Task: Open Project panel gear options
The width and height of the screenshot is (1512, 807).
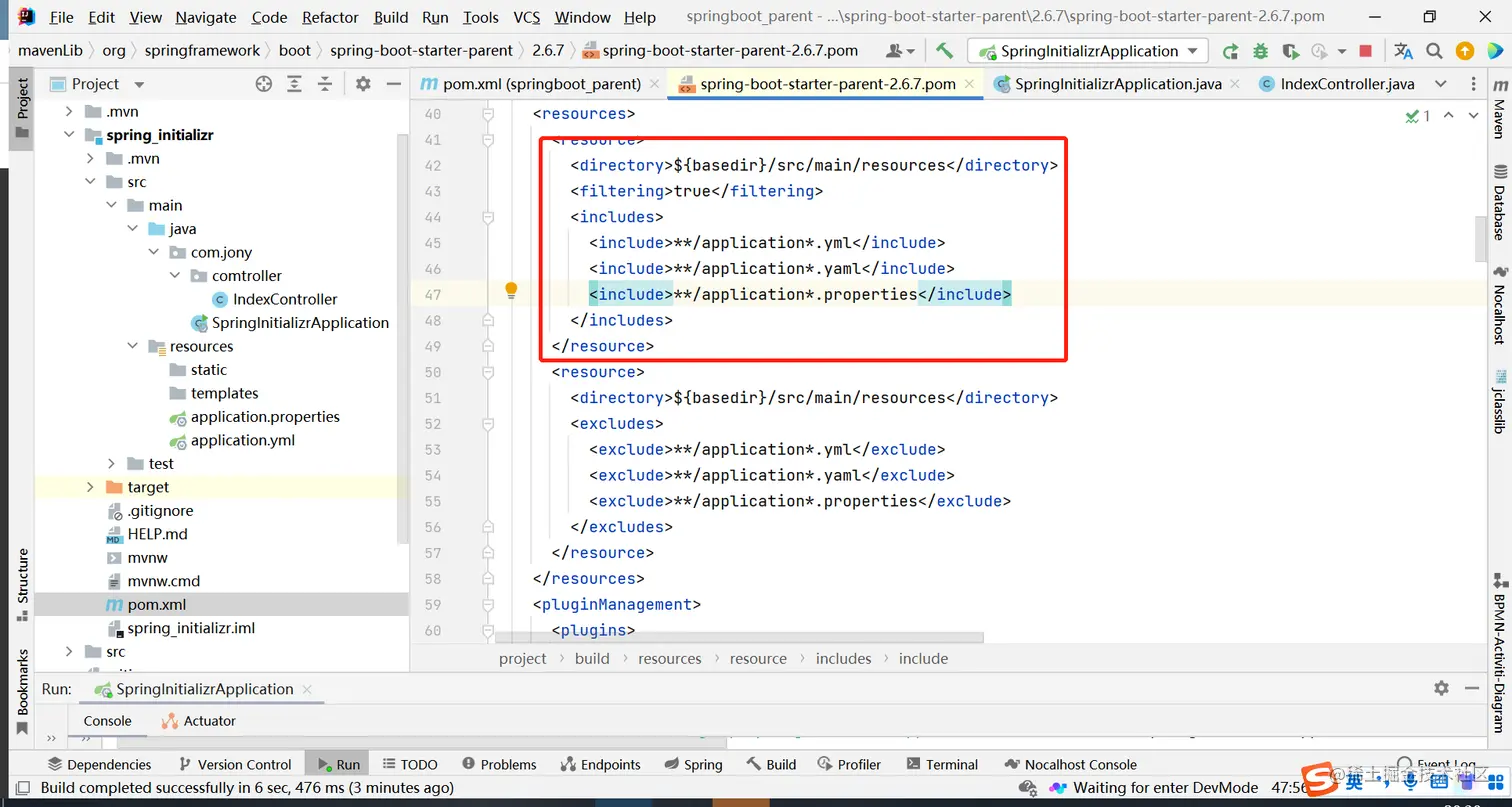Action: [363, 84]
